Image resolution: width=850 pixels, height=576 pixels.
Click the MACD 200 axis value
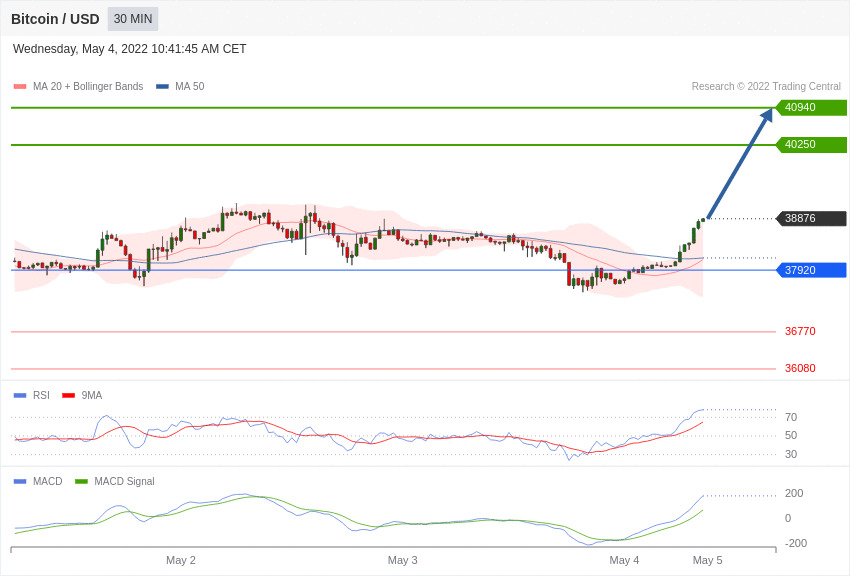(x=794, y=494)
